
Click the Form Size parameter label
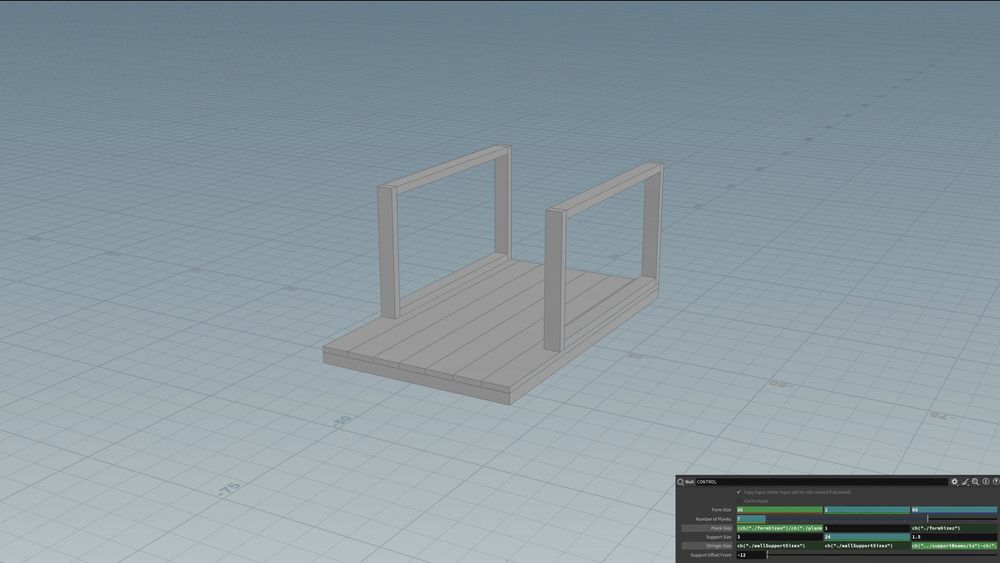(721, 510)
